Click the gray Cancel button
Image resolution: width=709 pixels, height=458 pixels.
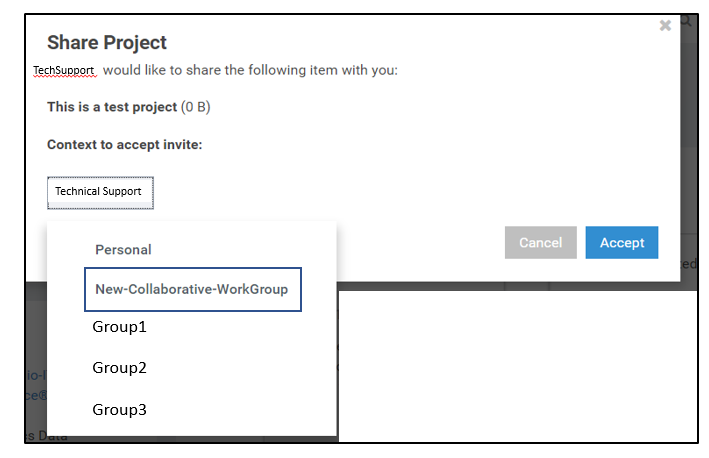point(541,242)
